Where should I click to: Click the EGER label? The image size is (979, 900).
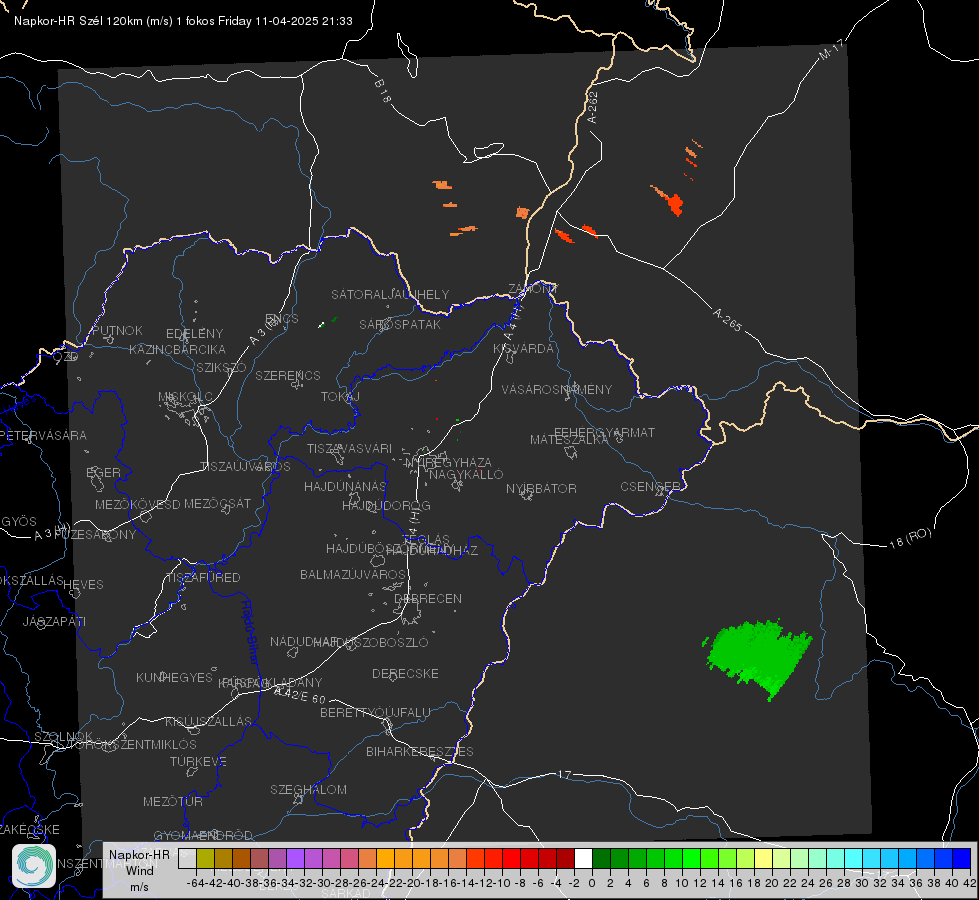click(x=104, y=473)
